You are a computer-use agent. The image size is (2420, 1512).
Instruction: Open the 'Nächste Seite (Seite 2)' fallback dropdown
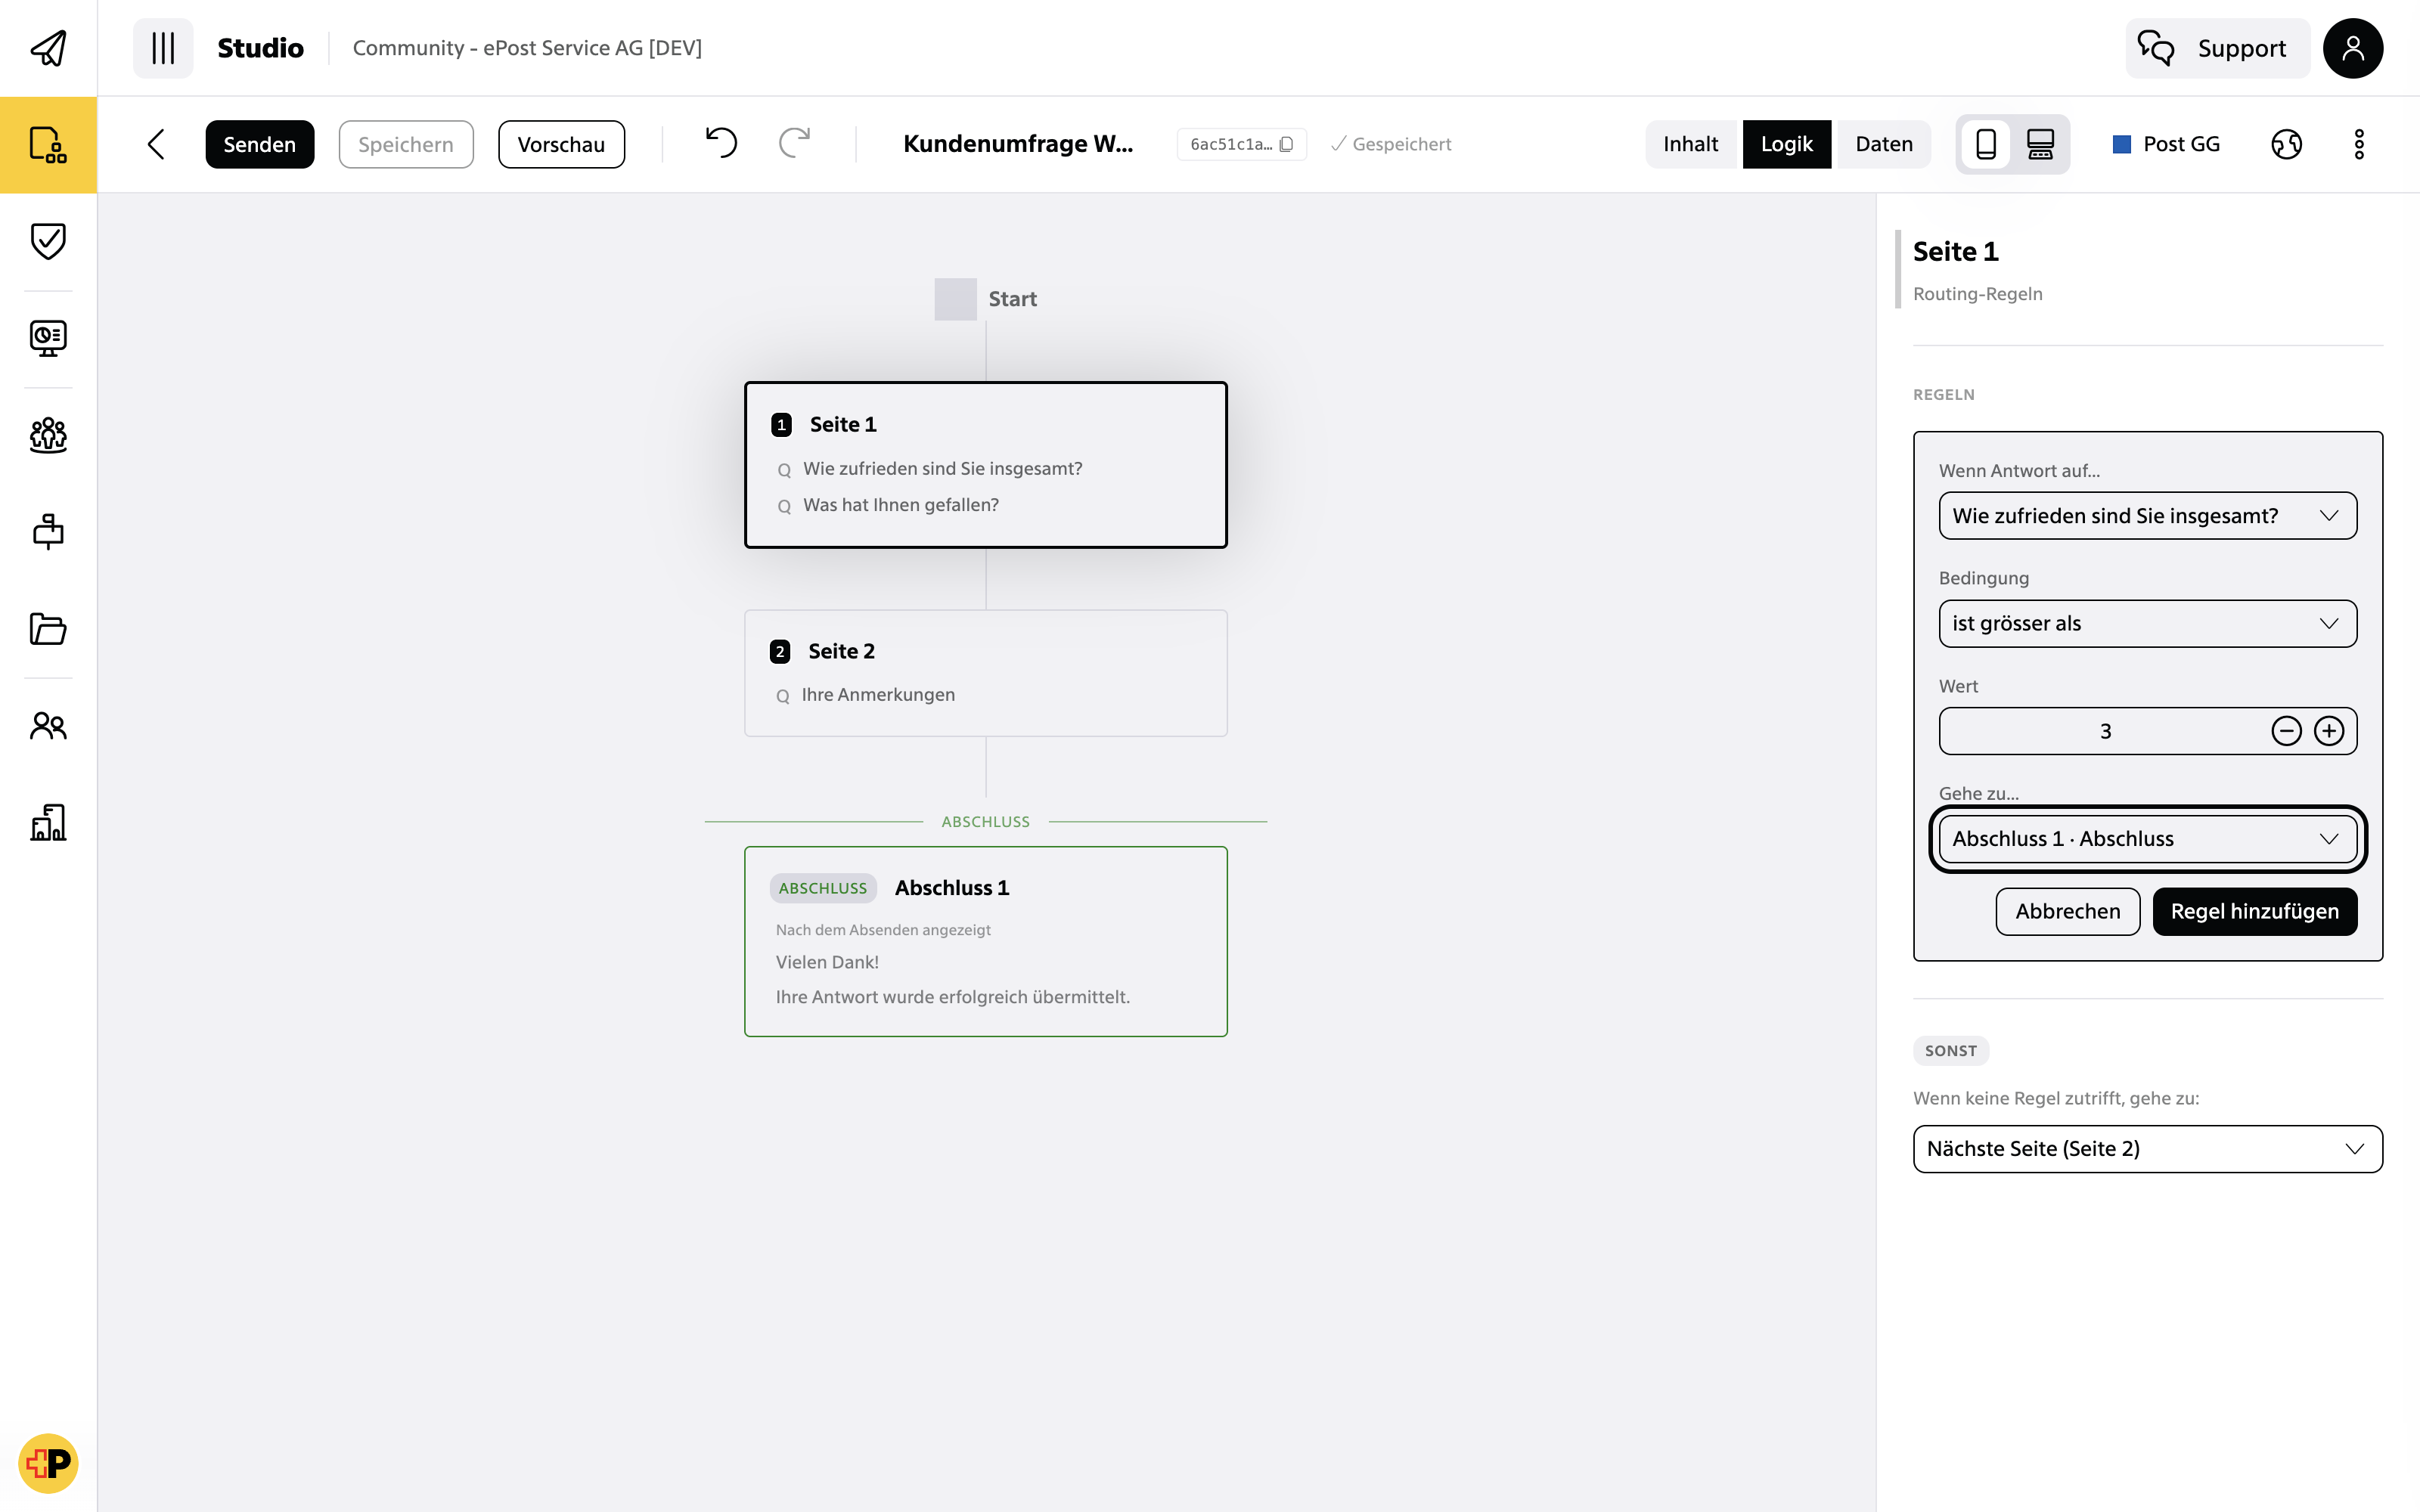point(2147,1149)
